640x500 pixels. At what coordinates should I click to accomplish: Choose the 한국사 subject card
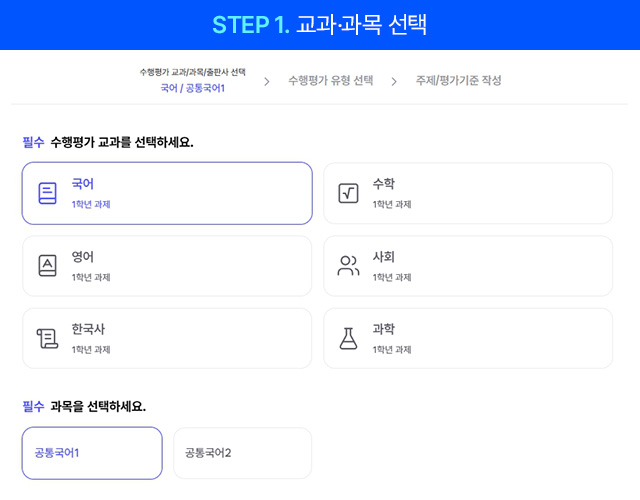167,339
